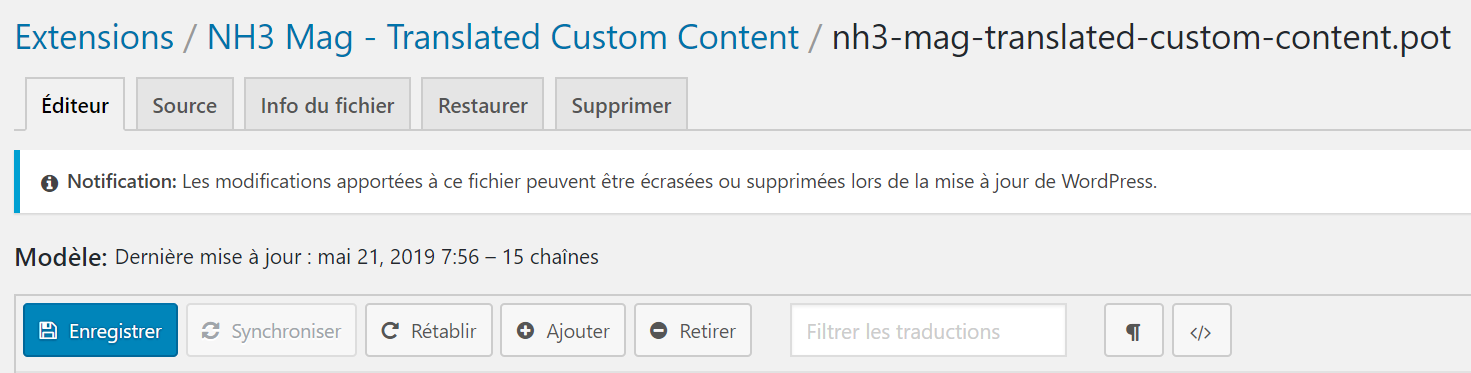Click the bold Notification: label in the banner
1471x373 pixels.
coord(122,183)
